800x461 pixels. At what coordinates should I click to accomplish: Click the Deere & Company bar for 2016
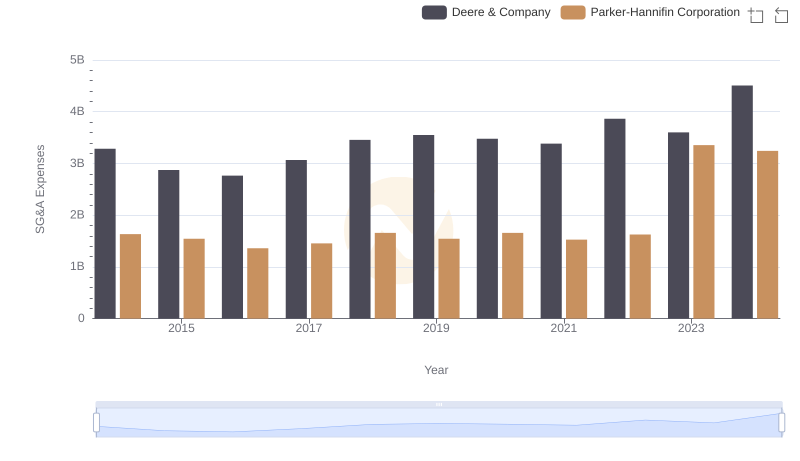pos(233,247)
